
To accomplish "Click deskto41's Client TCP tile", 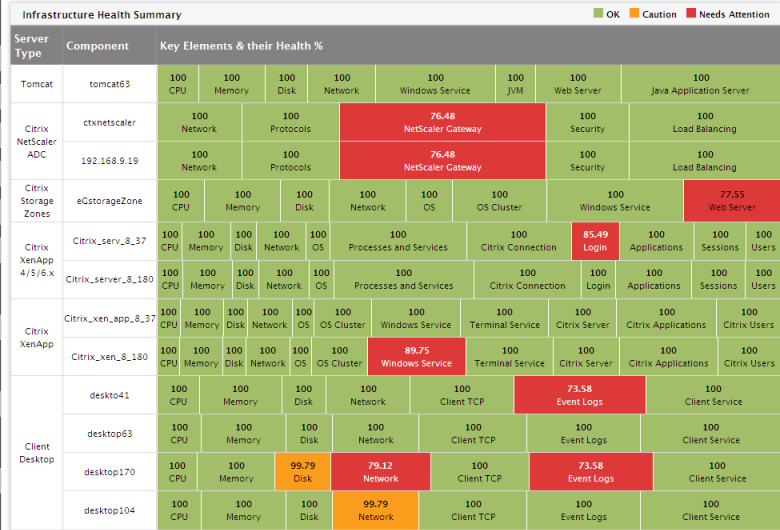I will 462,395.
